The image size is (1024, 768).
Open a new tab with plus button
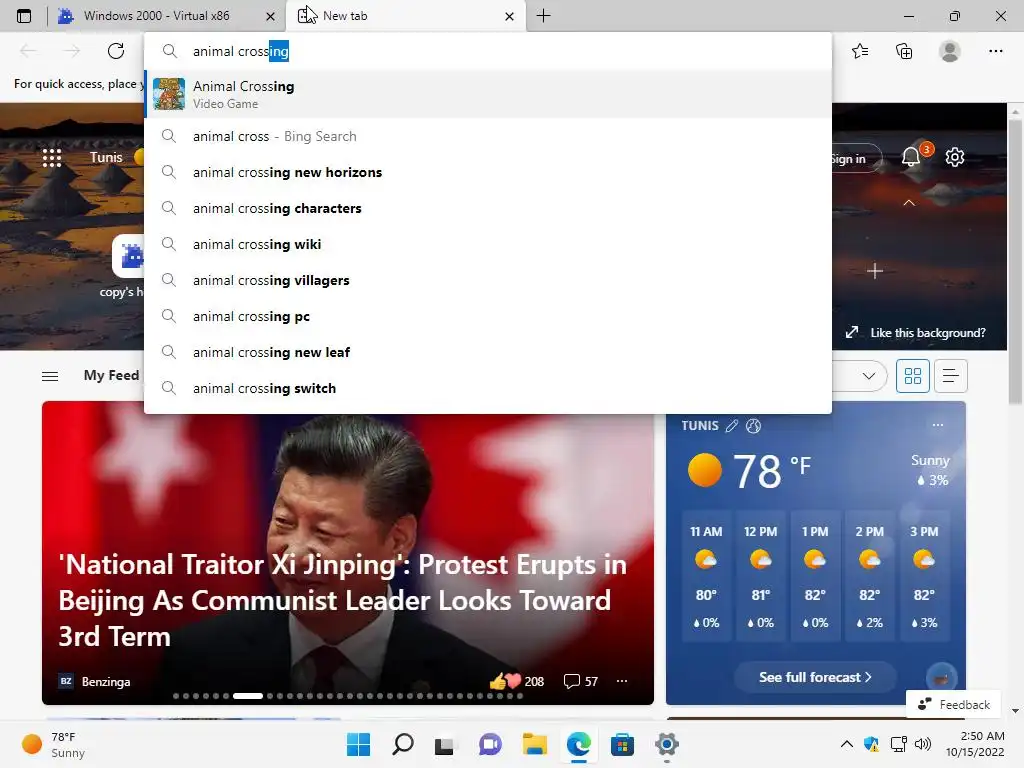click(x=543, y=16)
